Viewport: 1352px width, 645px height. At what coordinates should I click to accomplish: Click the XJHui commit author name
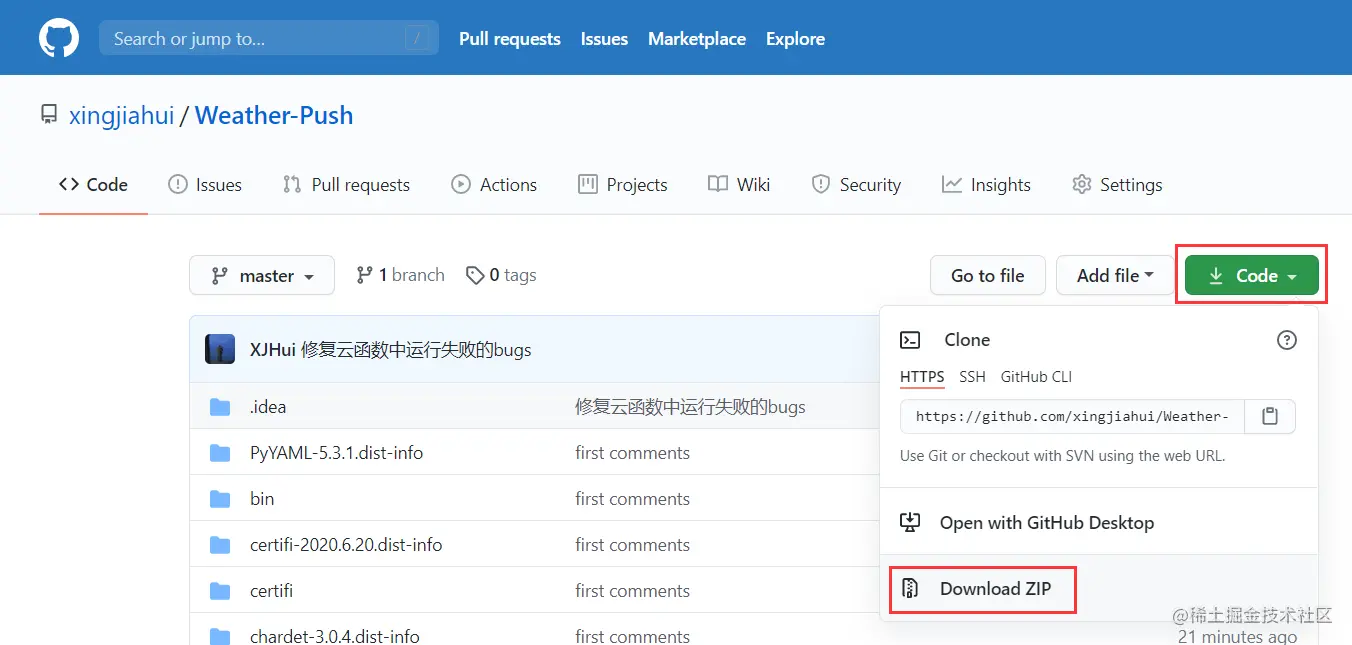pos(272,350)
